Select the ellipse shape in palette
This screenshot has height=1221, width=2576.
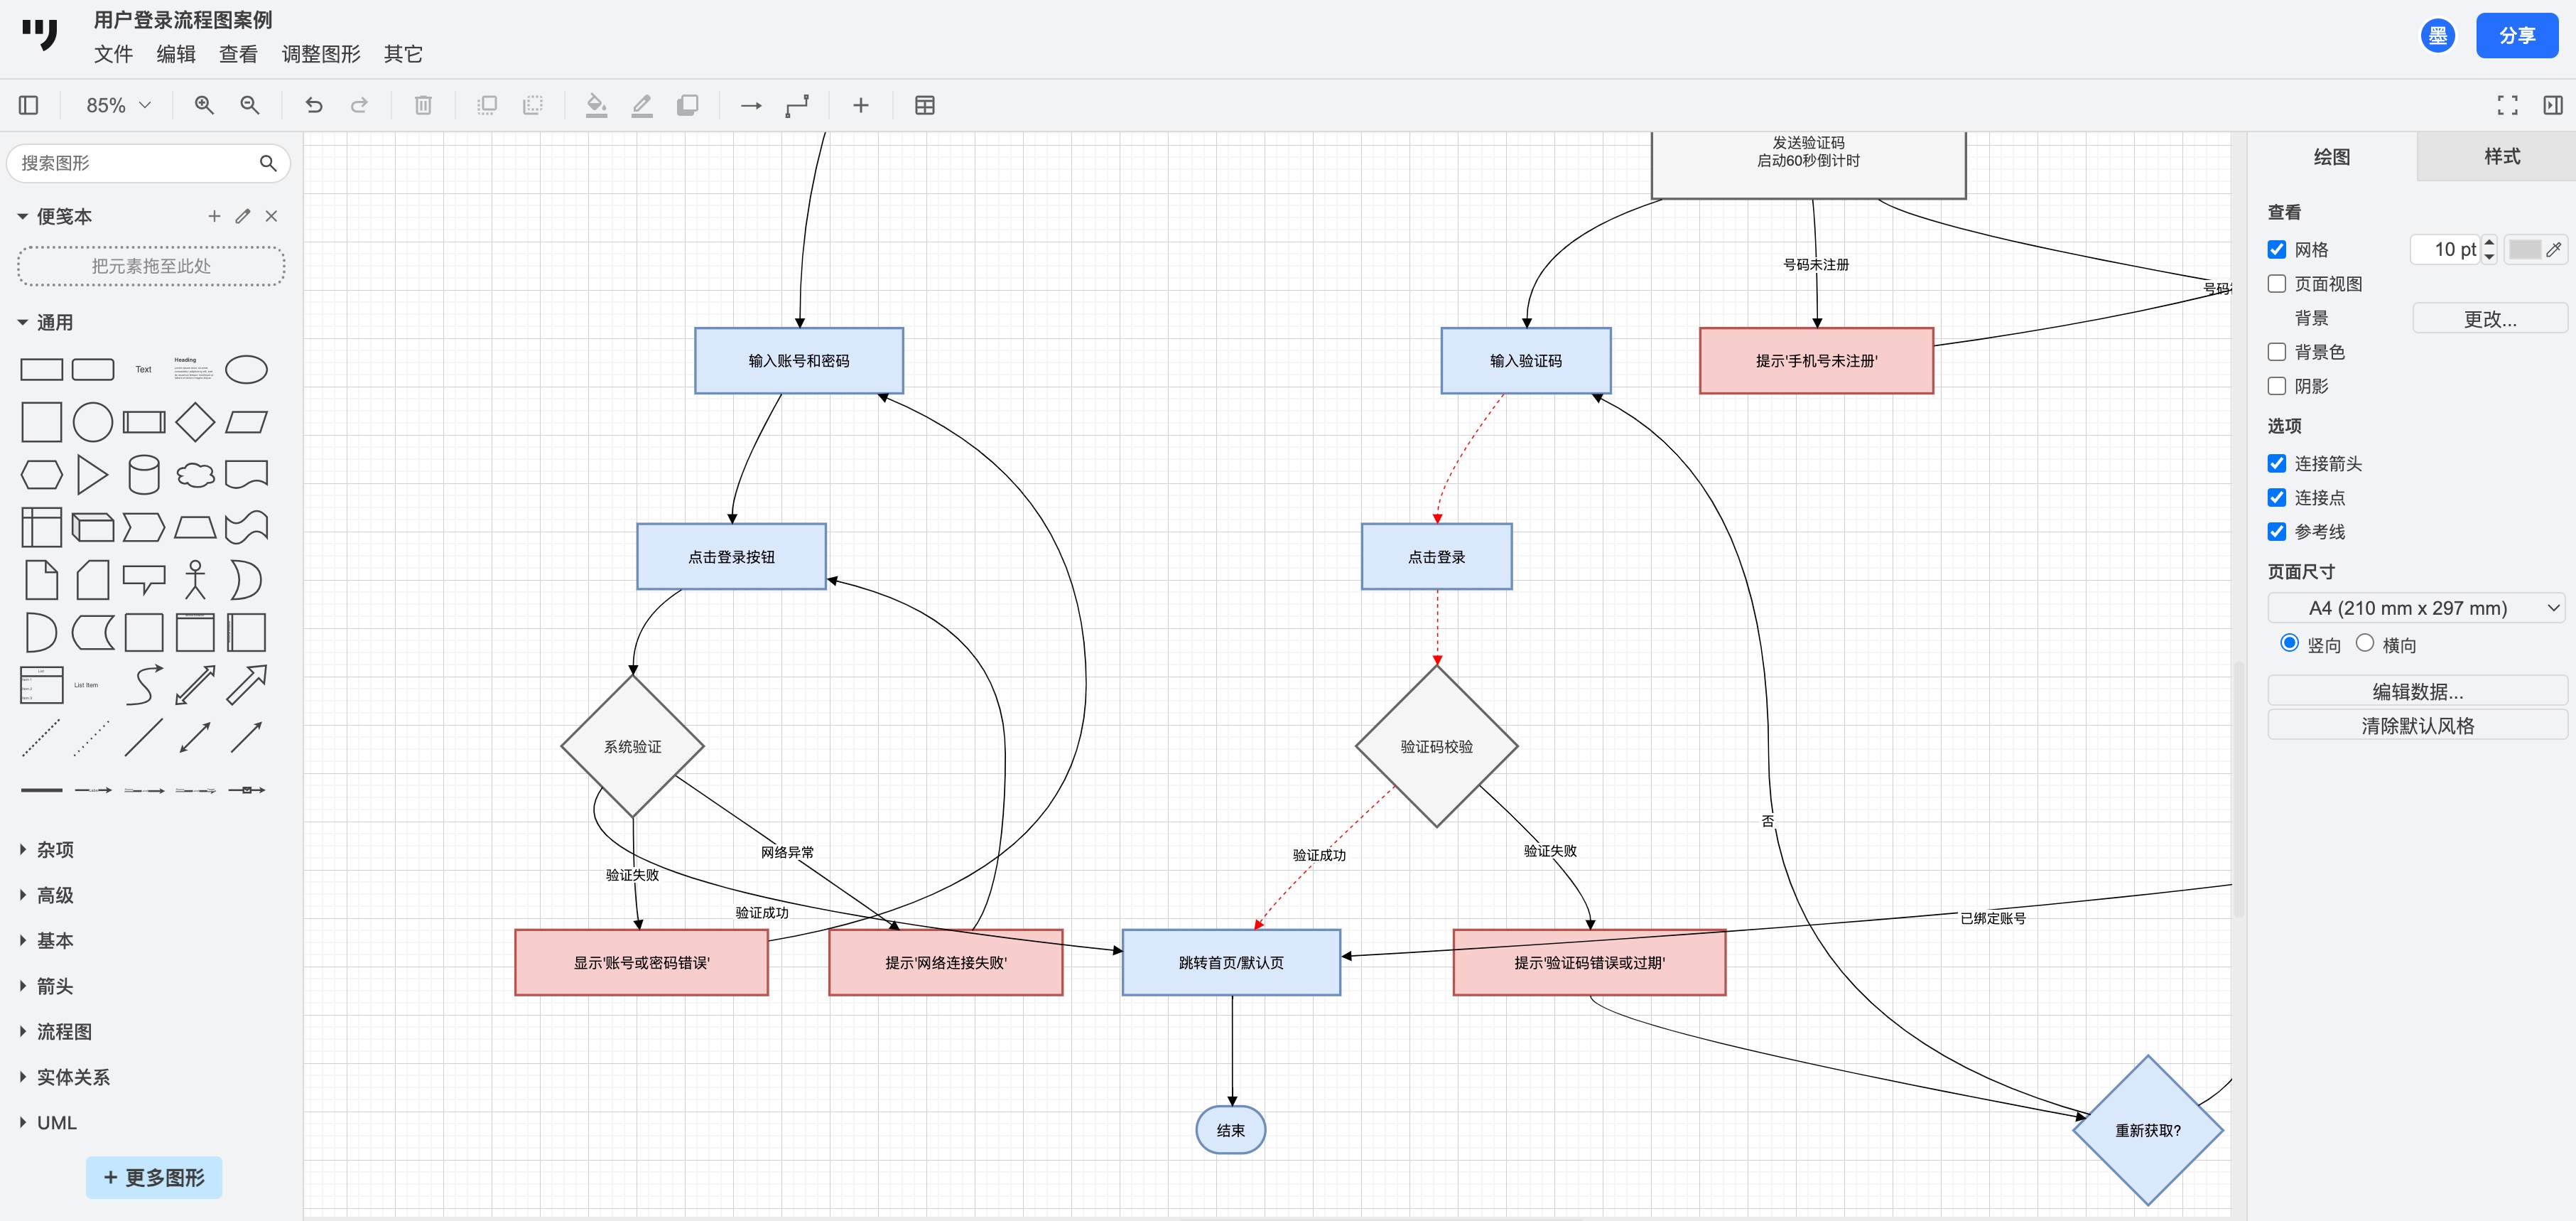point(246,370)
